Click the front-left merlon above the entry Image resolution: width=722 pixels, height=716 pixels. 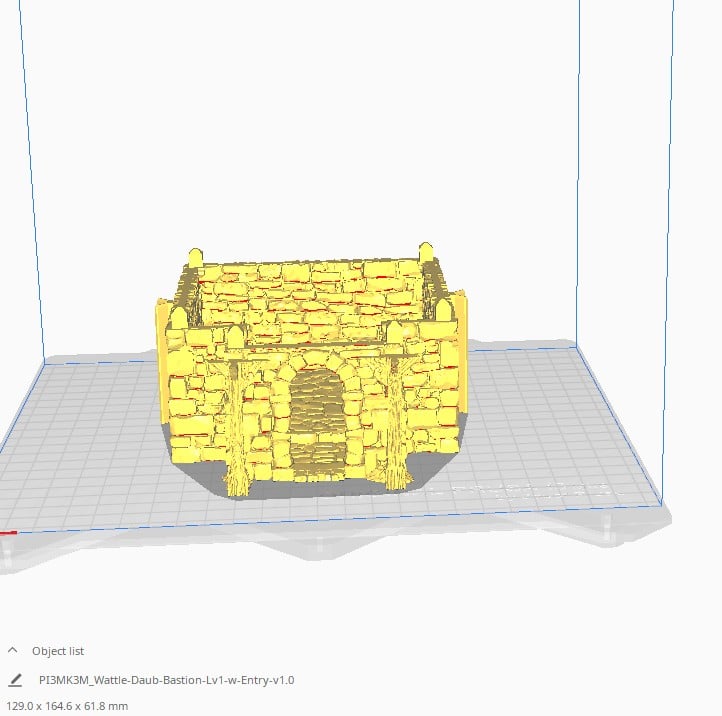tap(236, 335)
